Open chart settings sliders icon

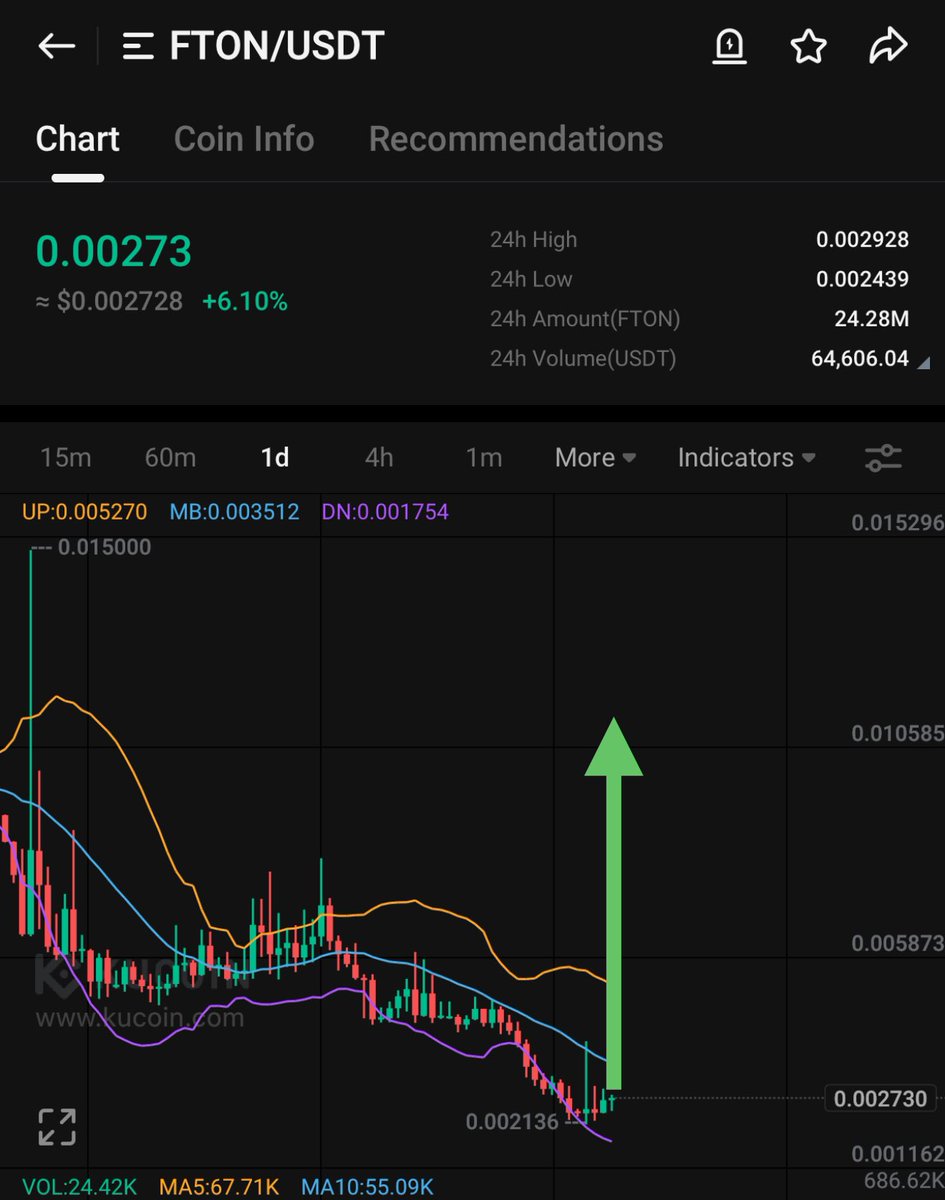pos(883,458)
